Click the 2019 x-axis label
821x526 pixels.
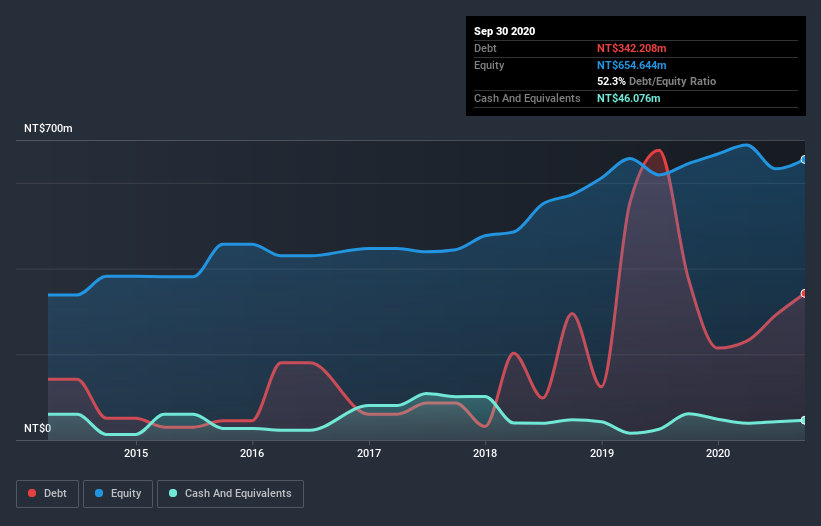602,453
